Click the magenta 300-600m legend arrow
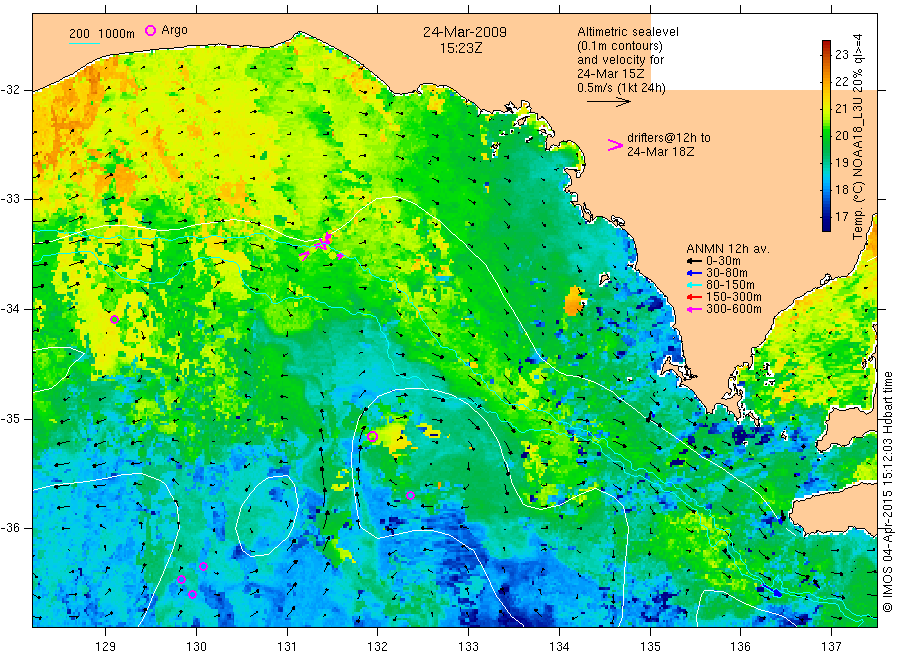900x660 pixels. click(x=695, y=309)
